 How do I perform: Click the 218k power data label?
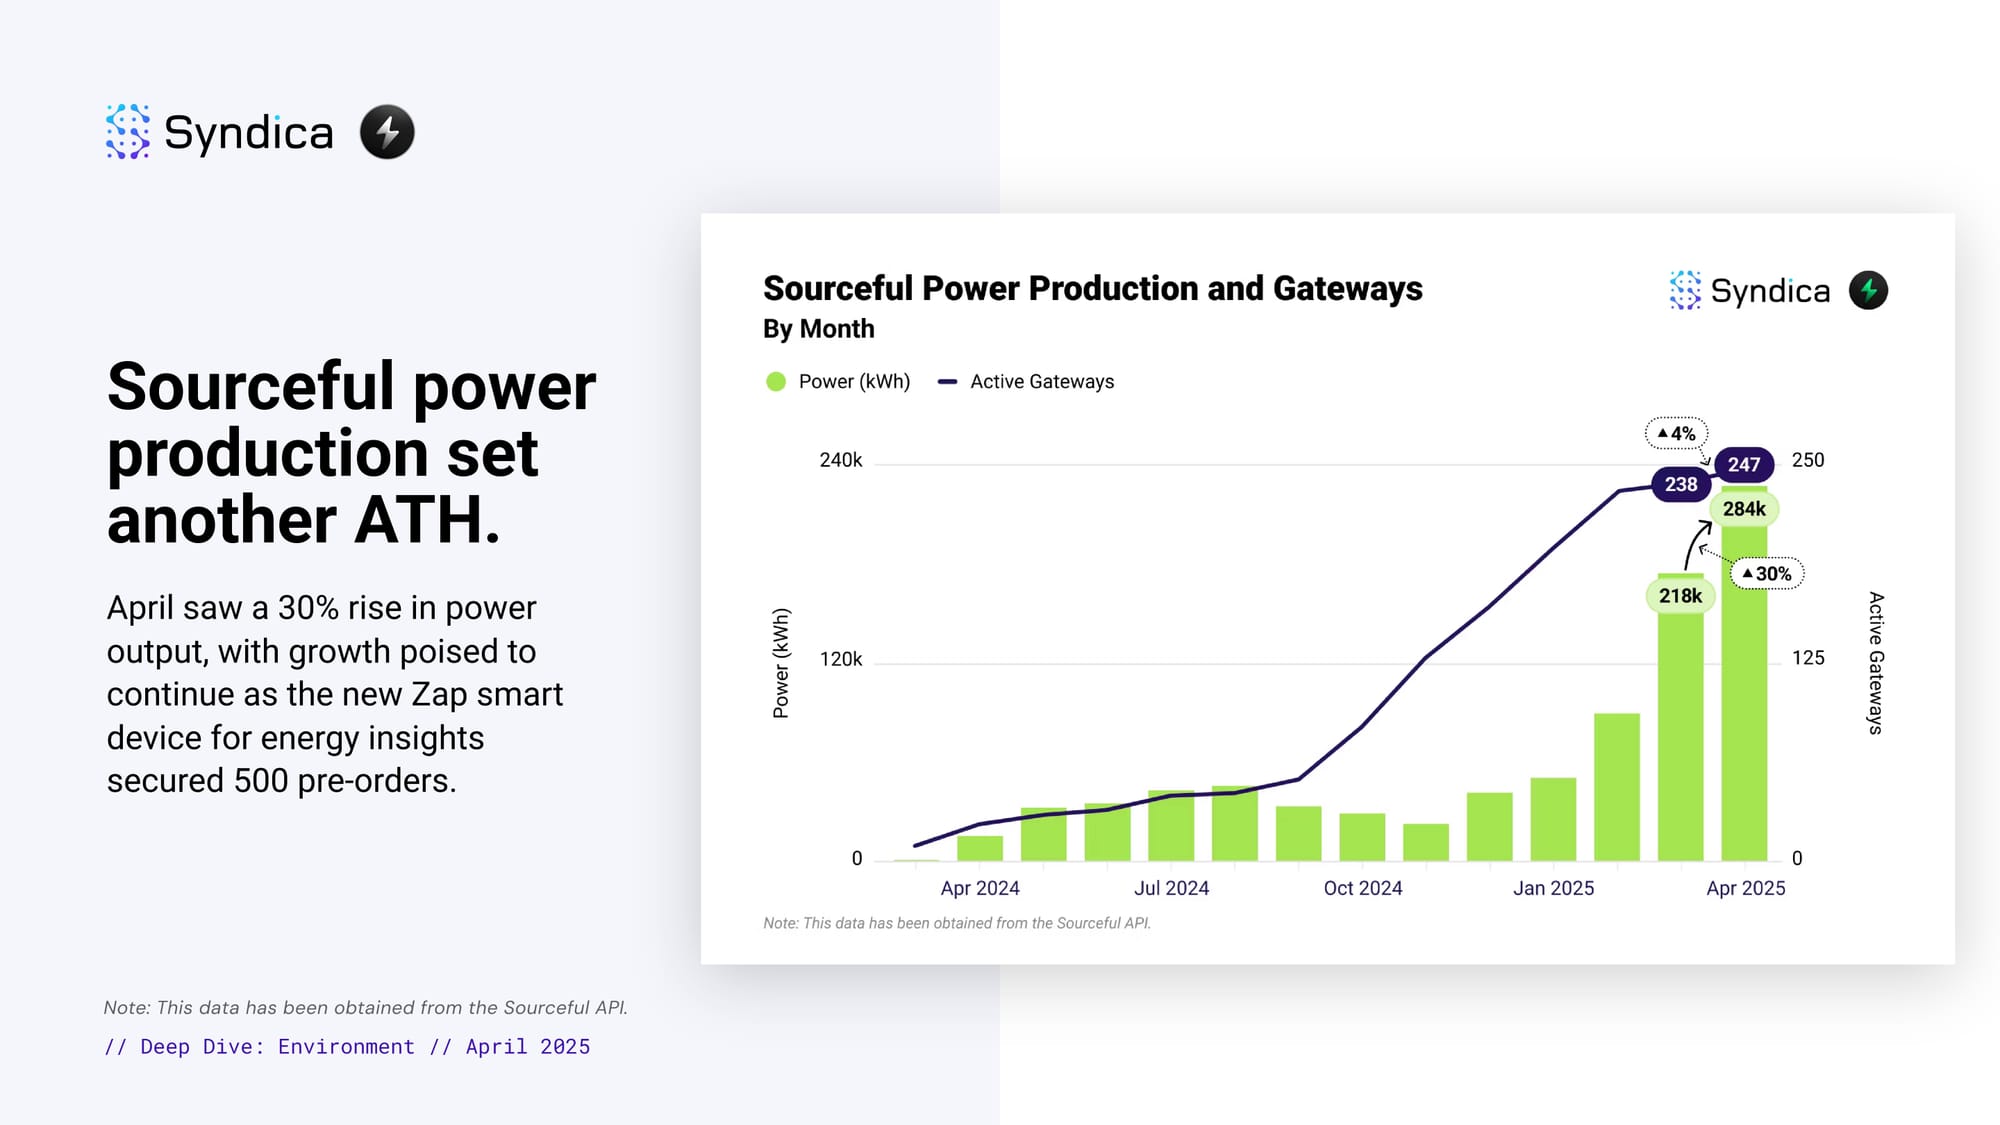(1680, 596)
